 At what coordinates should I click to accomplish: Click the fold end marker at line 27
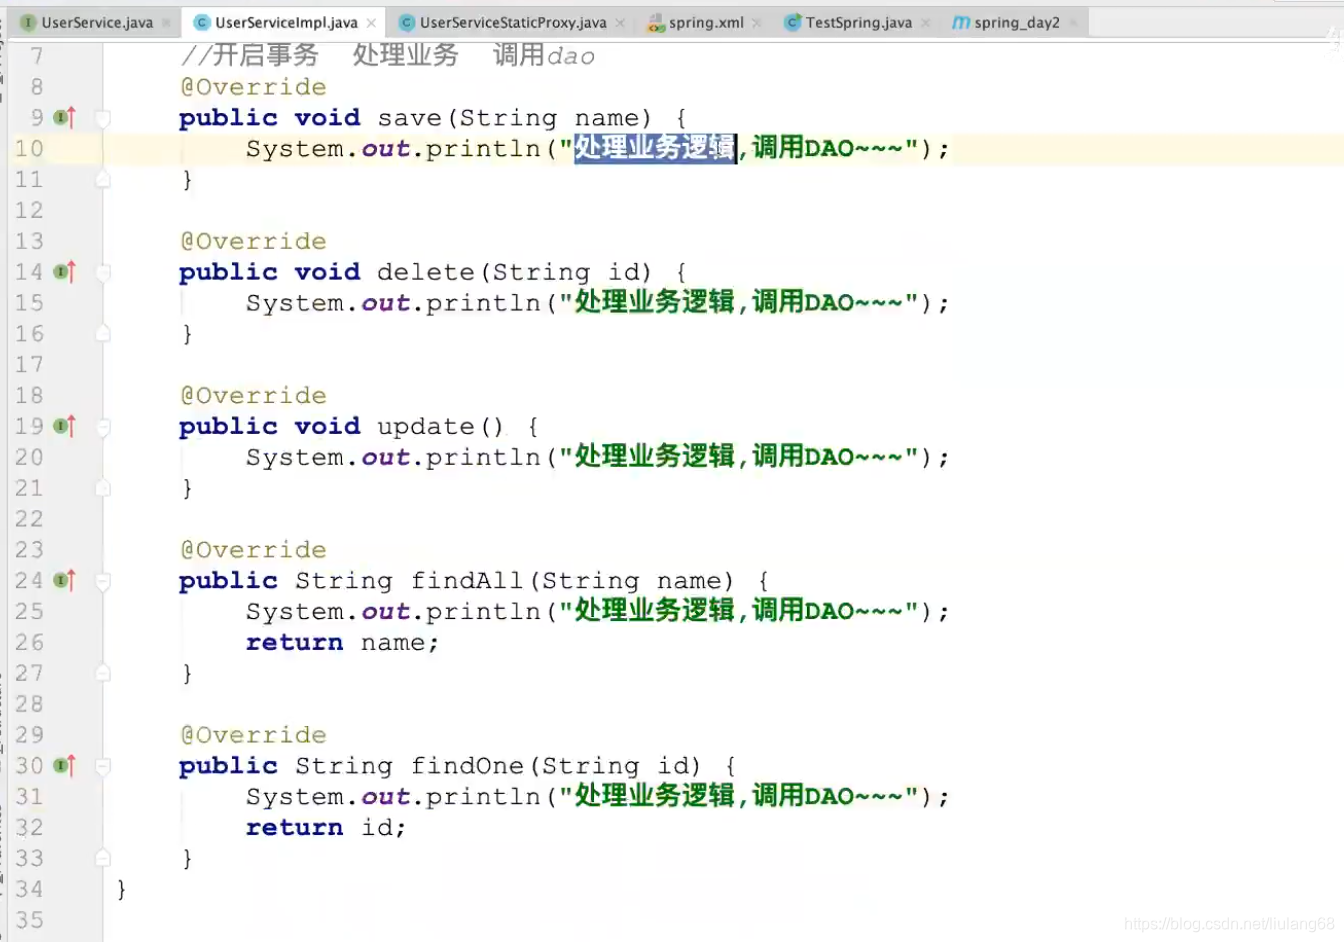tap(102, 673)
